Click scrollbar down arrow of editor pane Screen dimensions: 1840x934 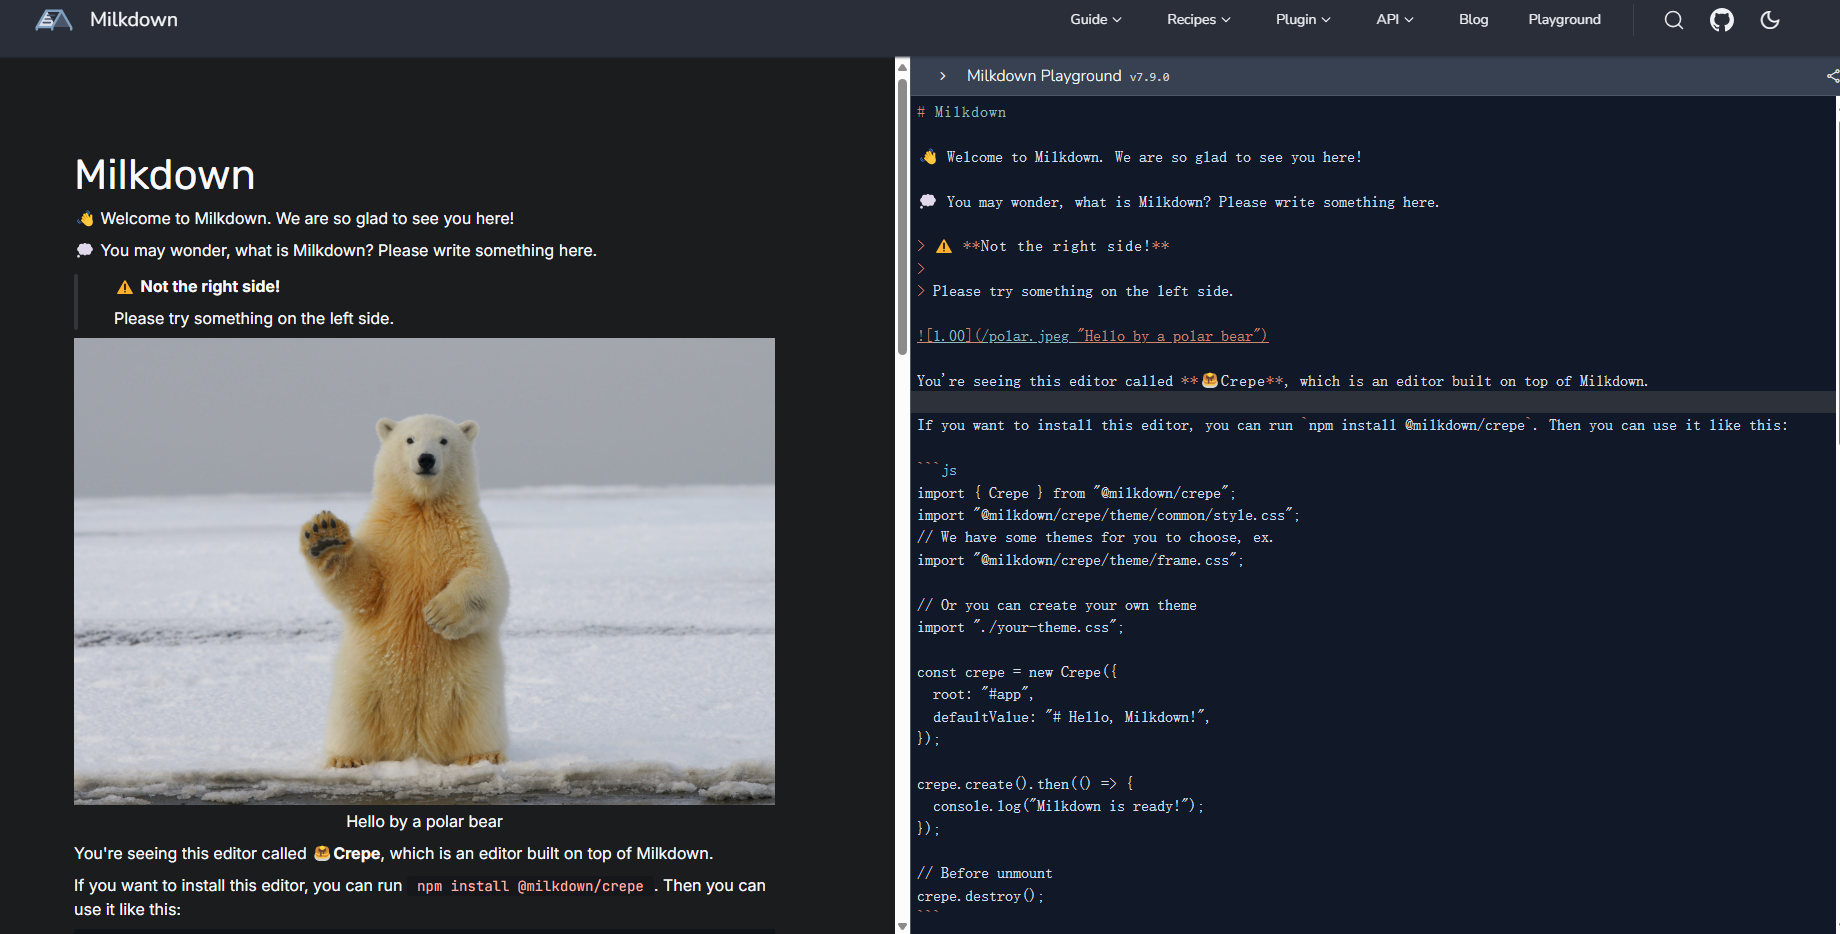[x=902, y=926]
